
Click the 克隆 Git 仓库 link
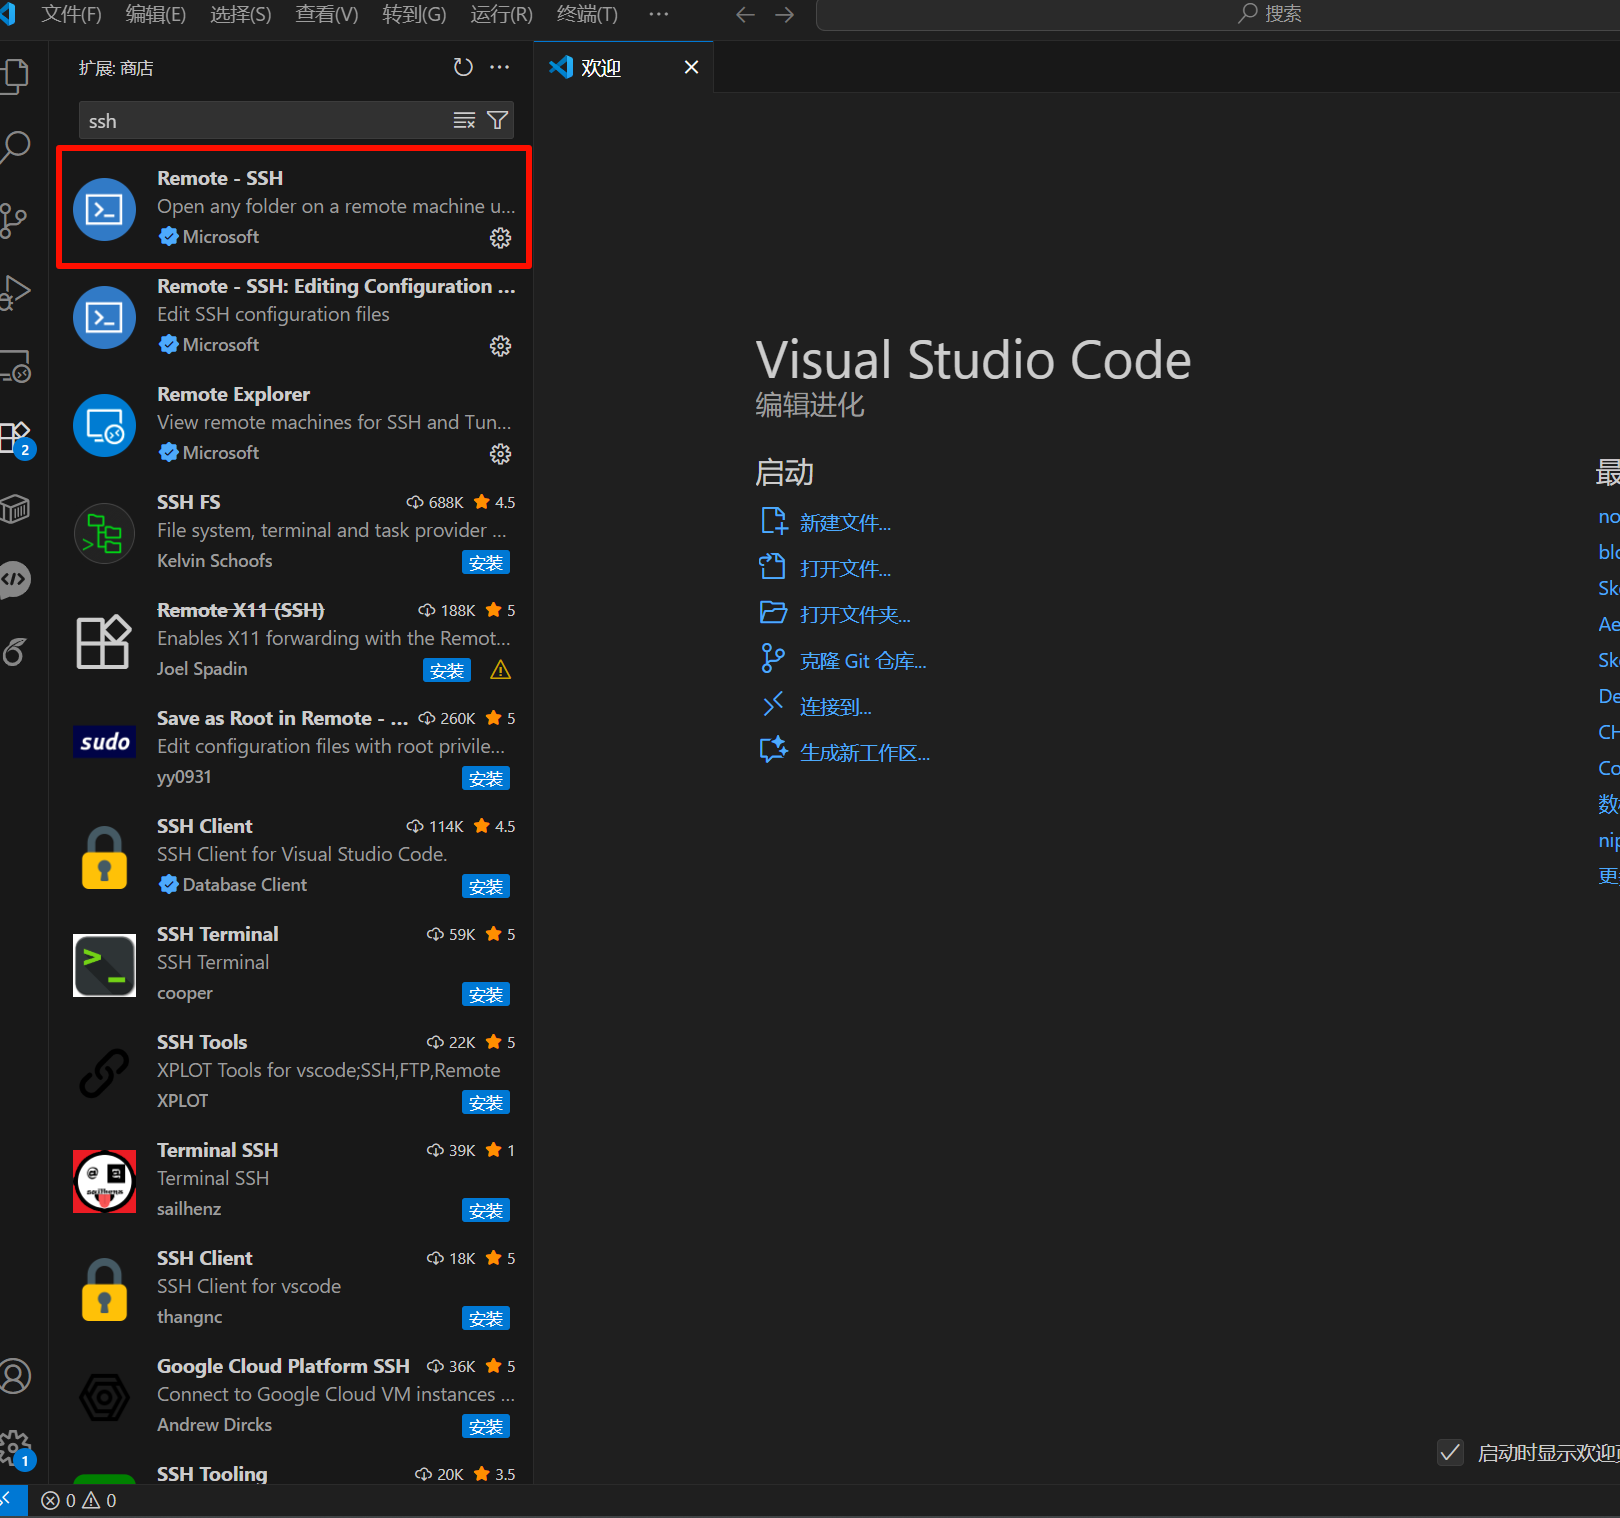(x=863, y=661)
